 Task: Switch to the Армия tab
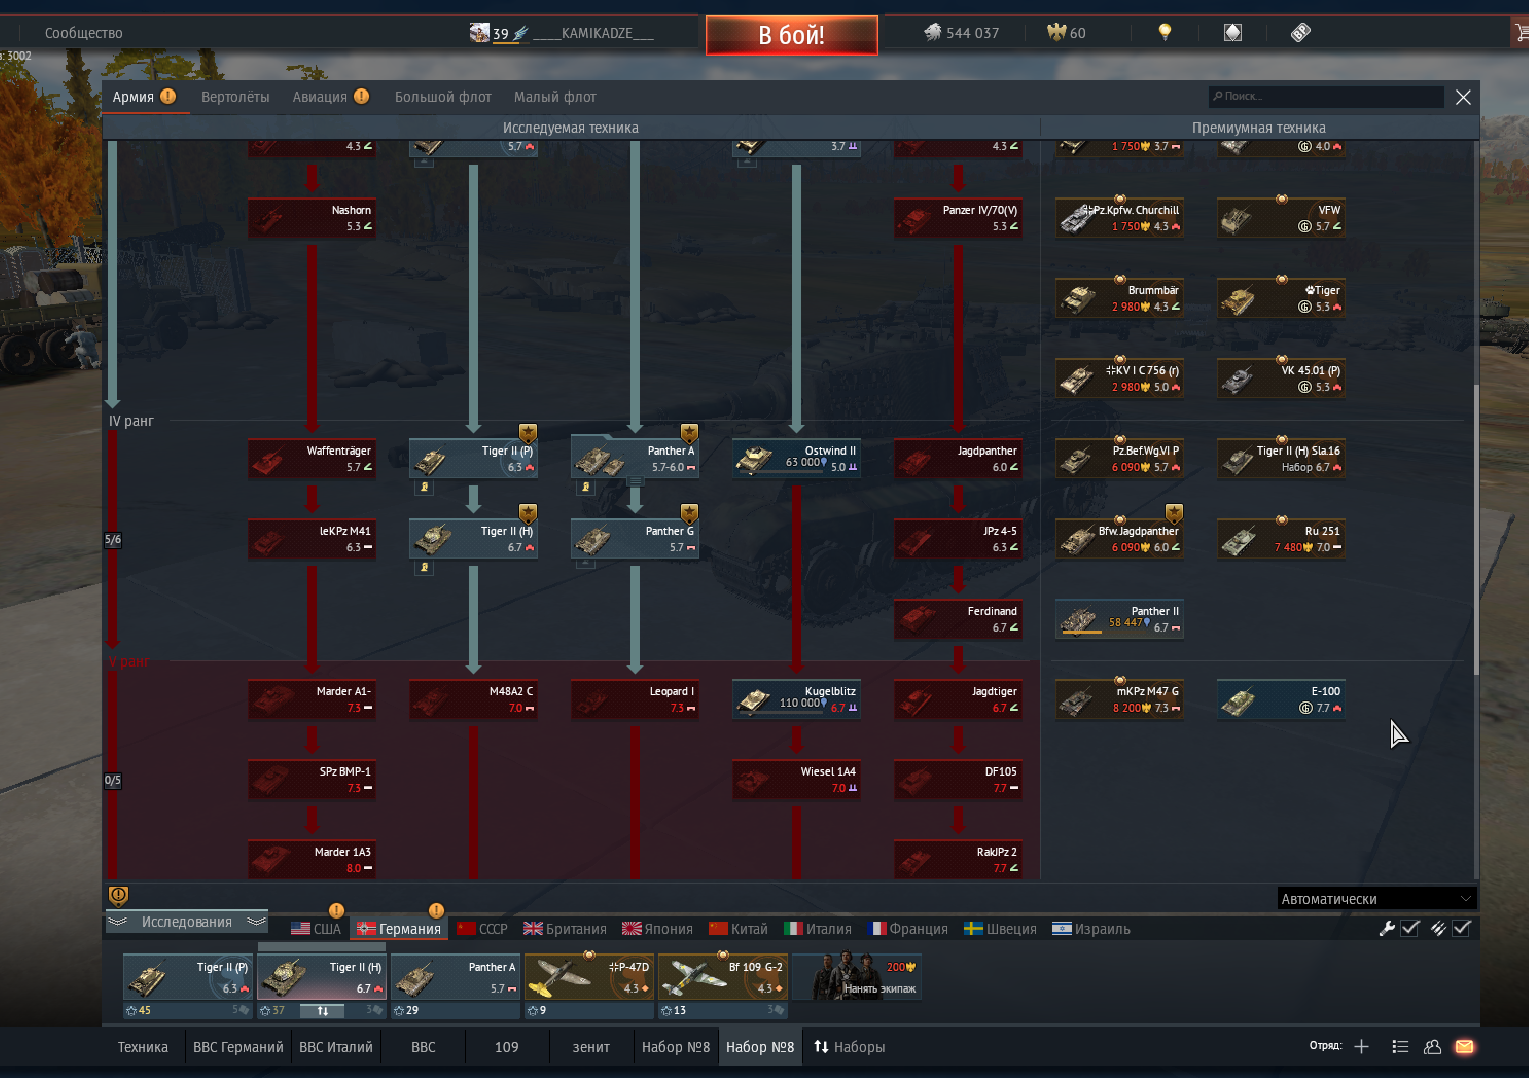(x=144, y=97)
